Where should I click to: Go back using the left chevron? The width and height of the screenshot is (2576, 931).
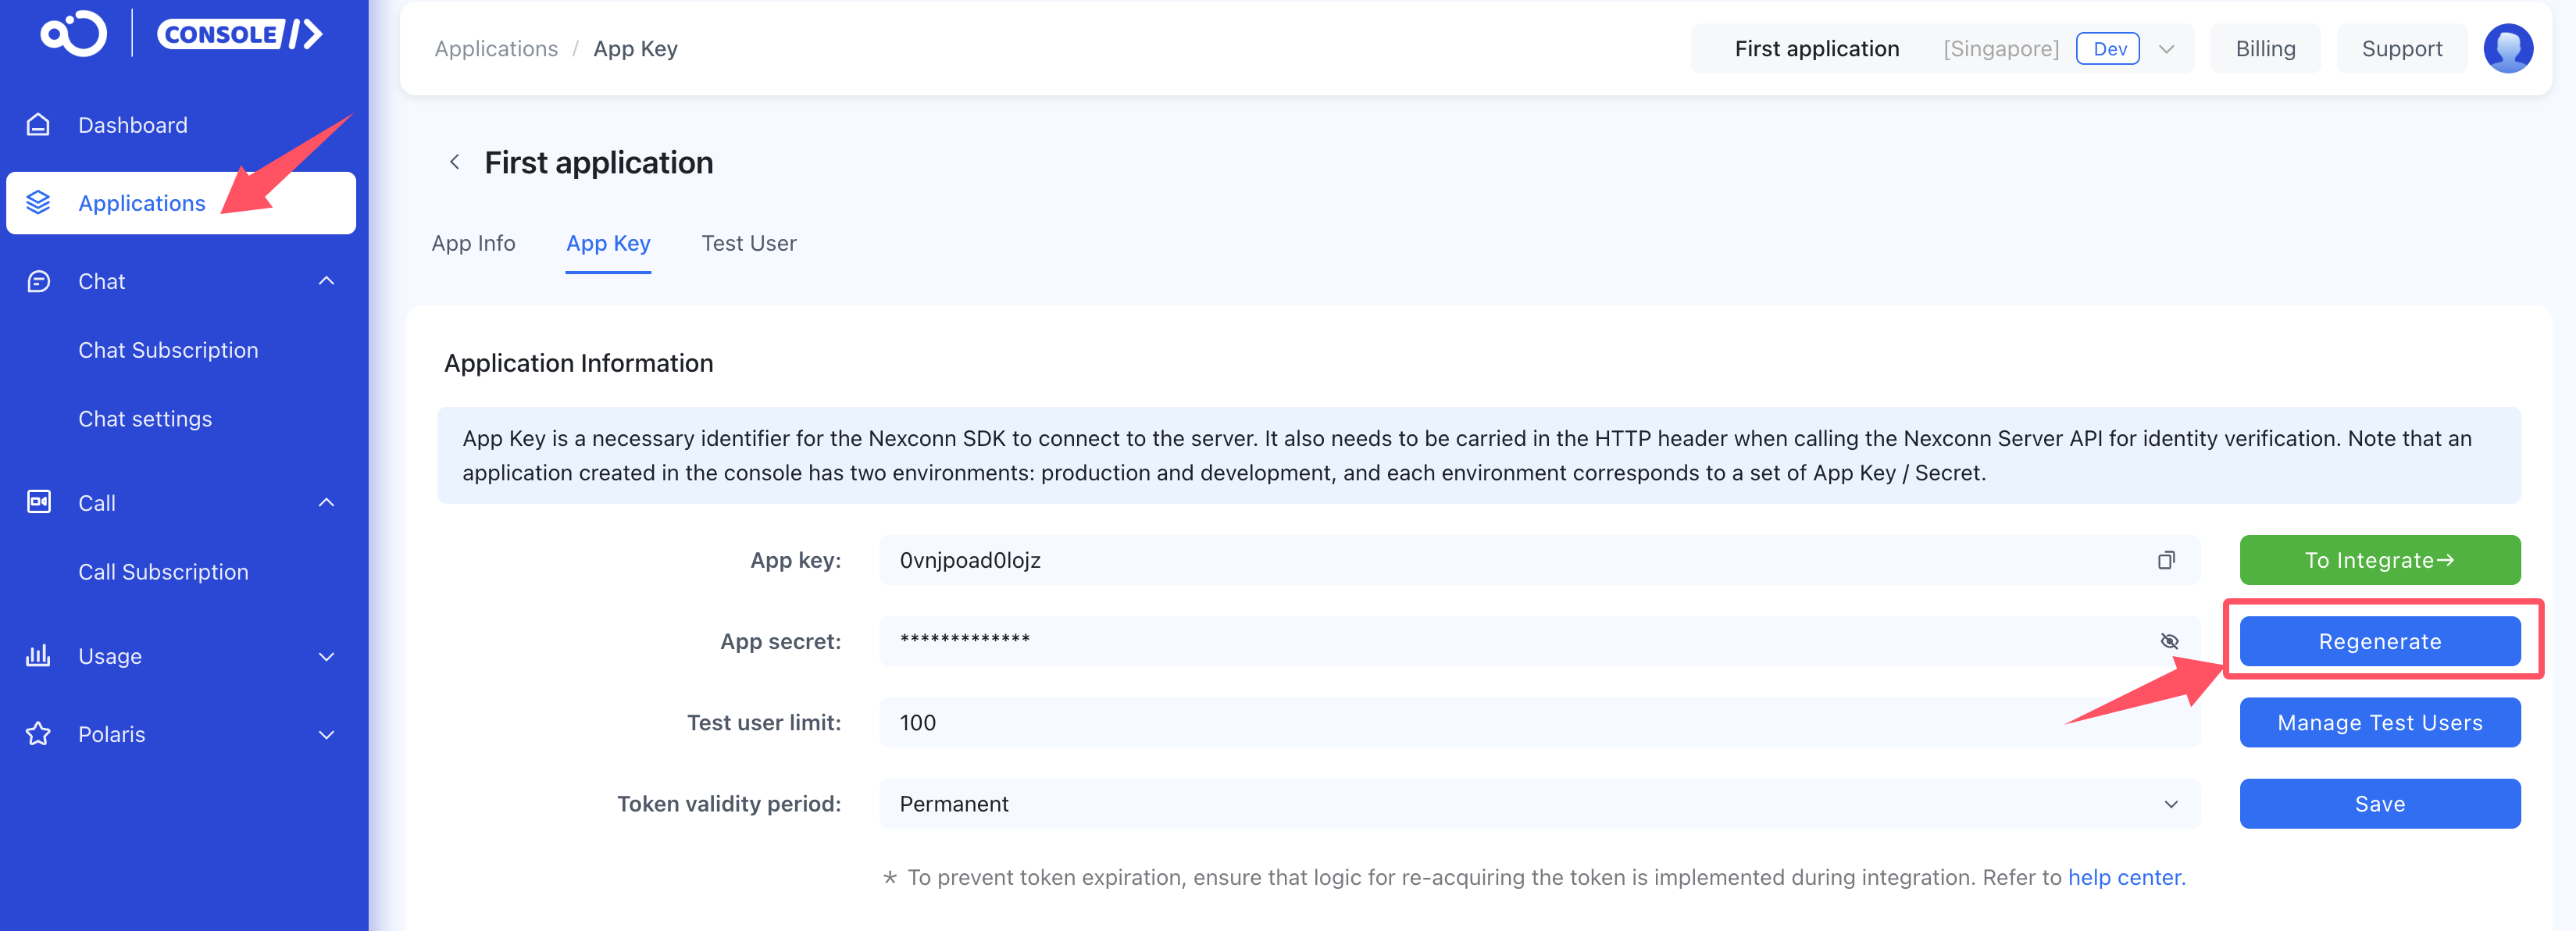coord(455,162)
